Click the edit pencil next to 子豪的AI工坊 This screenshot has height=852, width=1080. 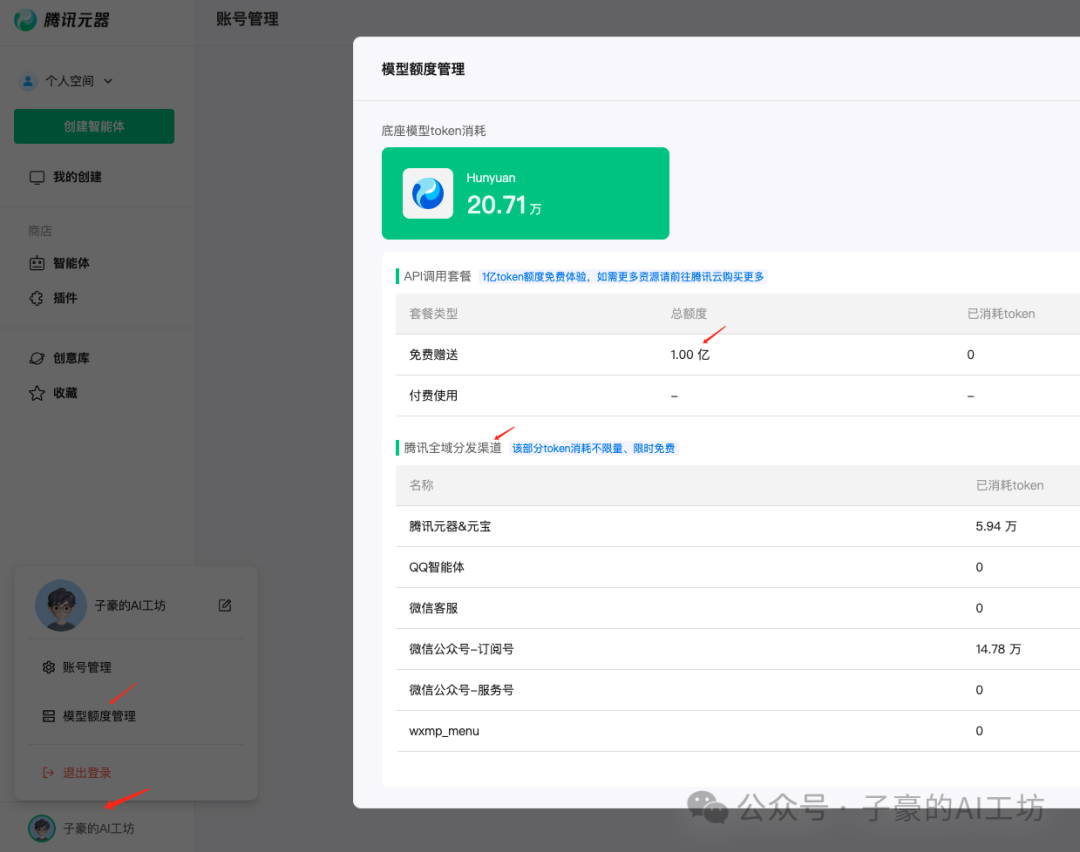(224, 605)
